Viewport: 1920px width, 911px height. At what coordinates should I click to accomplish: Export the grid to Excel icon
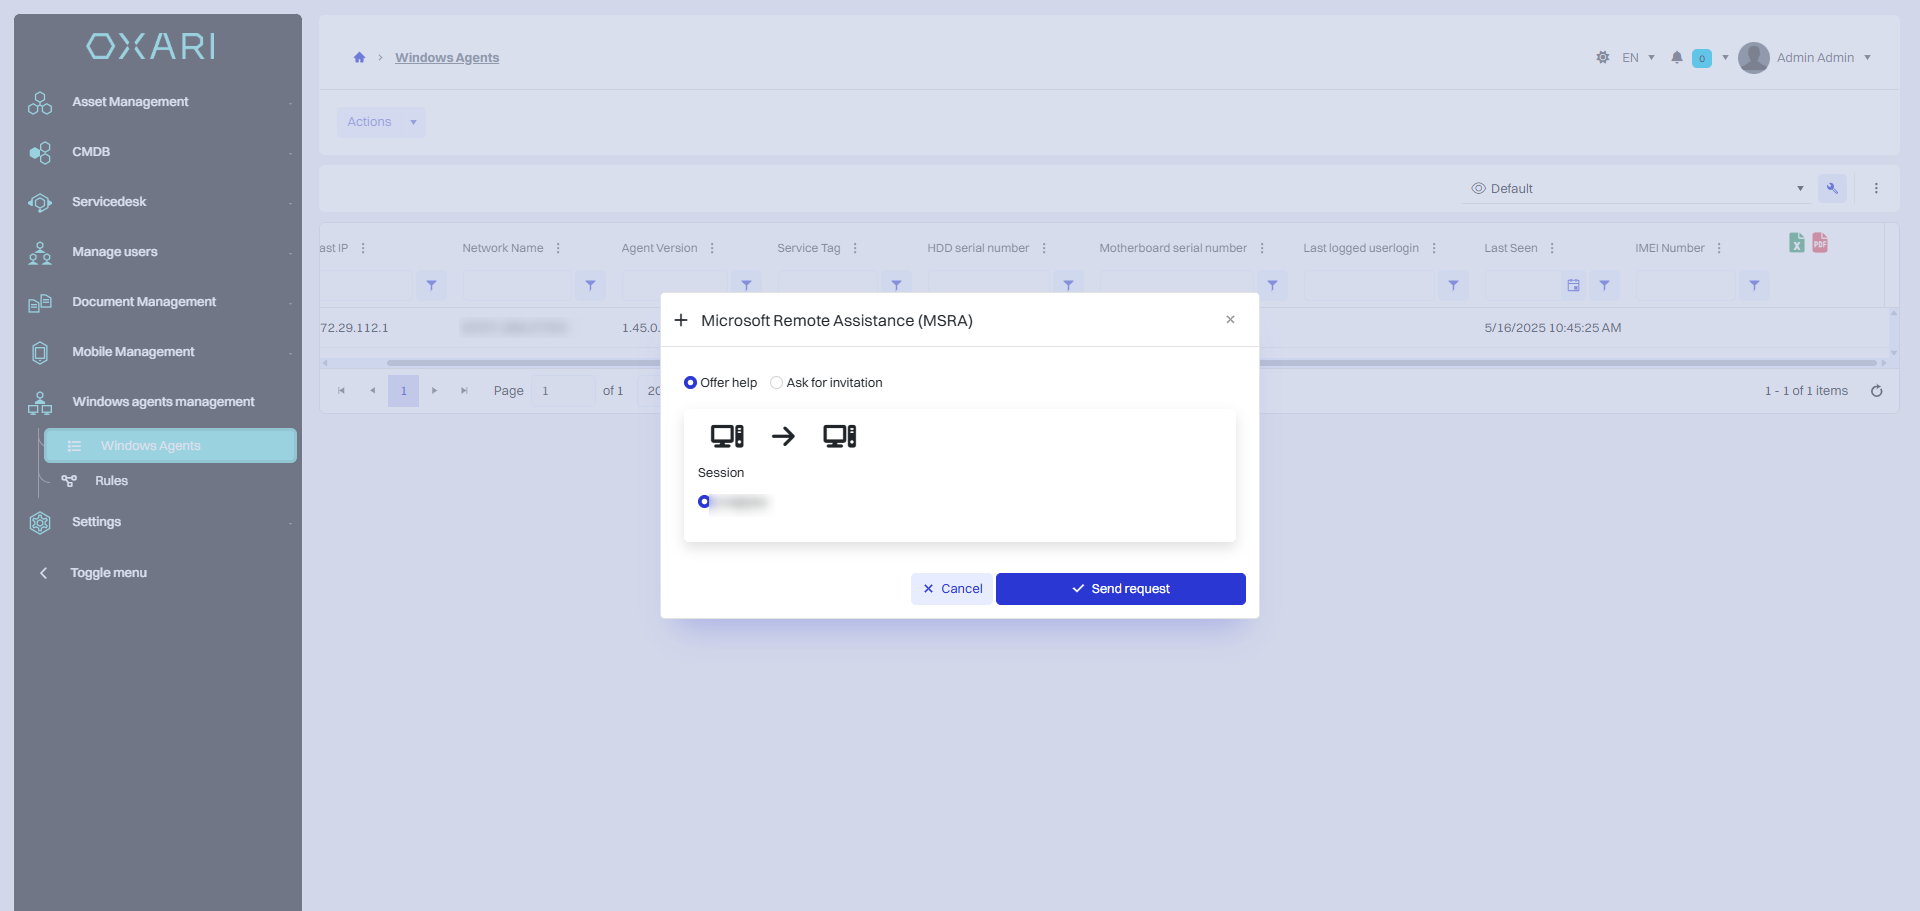pos(1797,243)
